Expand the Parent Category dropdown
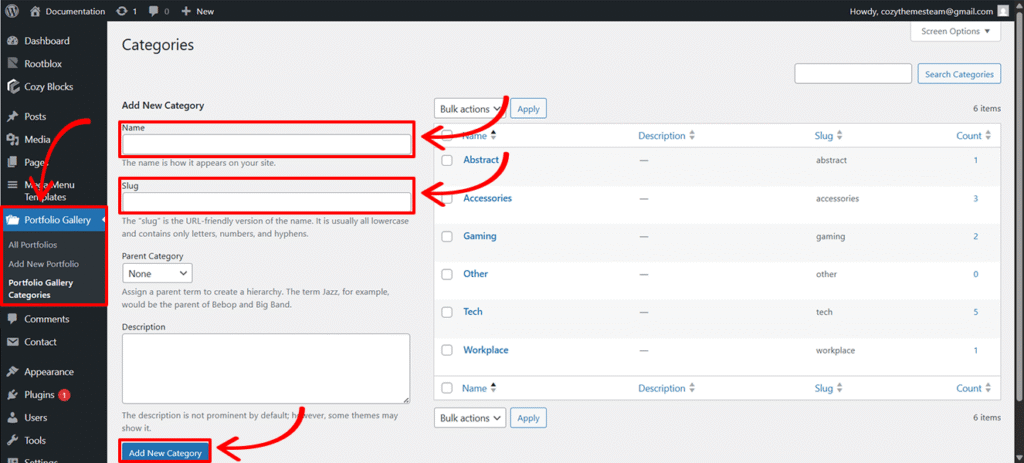This screenshot has width=1024, height=463. 158,273
